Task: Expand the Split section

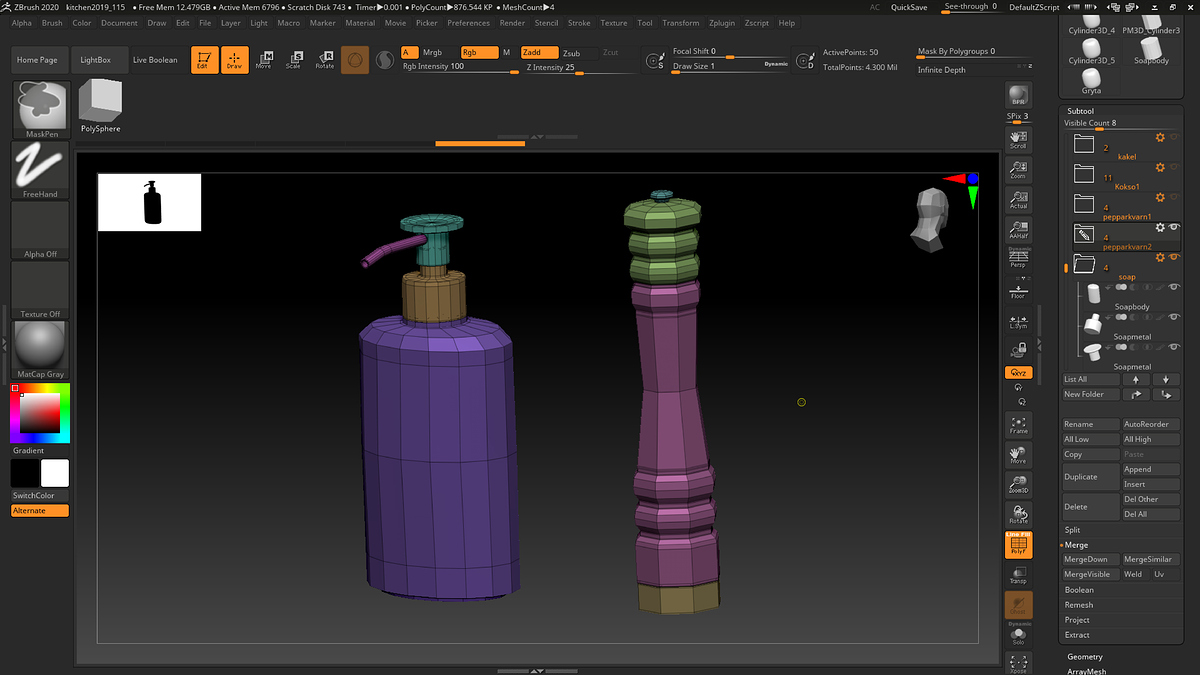Action: 1072,530
